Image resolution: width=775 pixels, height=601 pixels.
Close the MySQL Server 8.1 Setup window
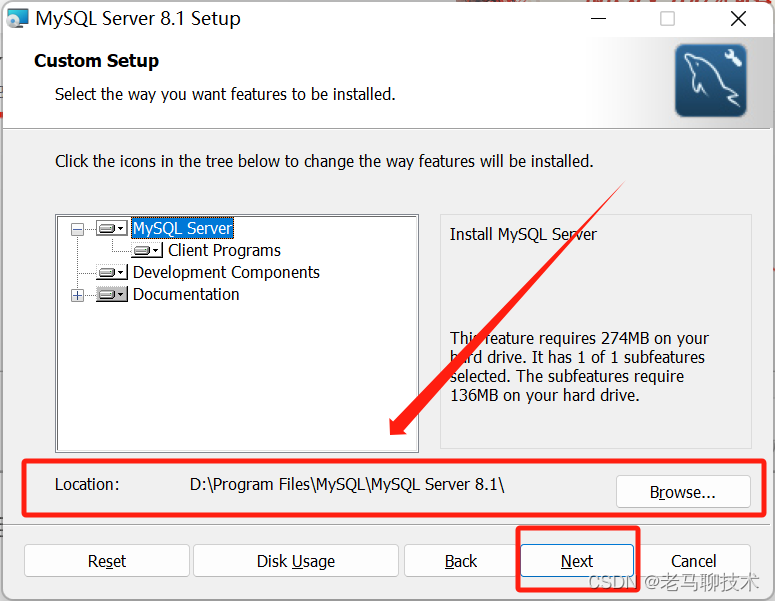(738, 19)
